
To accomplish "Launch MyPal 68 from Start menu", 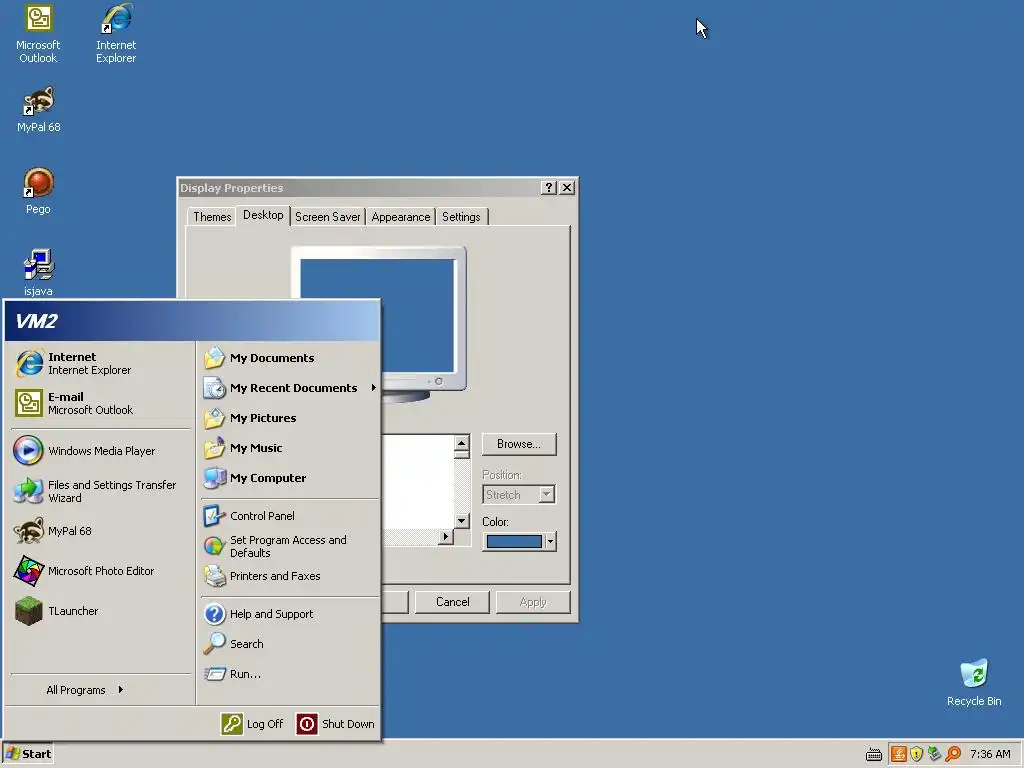I will point(101,531).
